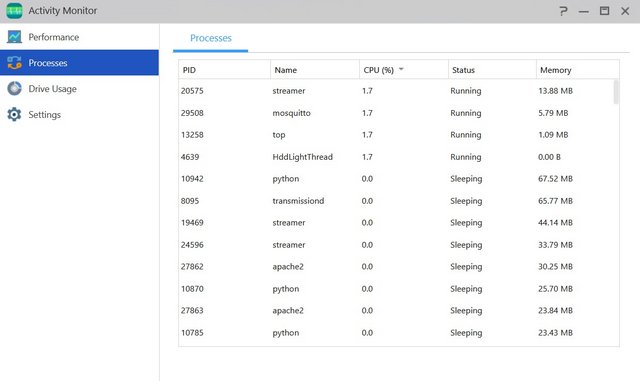640x381 pixels.
Task: Click the 23.84 MB memory value
Action: coord(555,310)
